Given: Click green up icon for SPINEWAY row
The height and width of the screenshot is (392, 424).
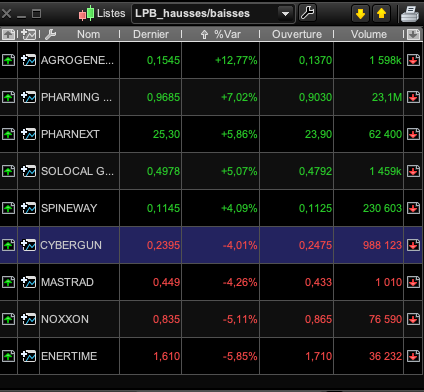Looking at the screenshot, I should coord(9,208).
